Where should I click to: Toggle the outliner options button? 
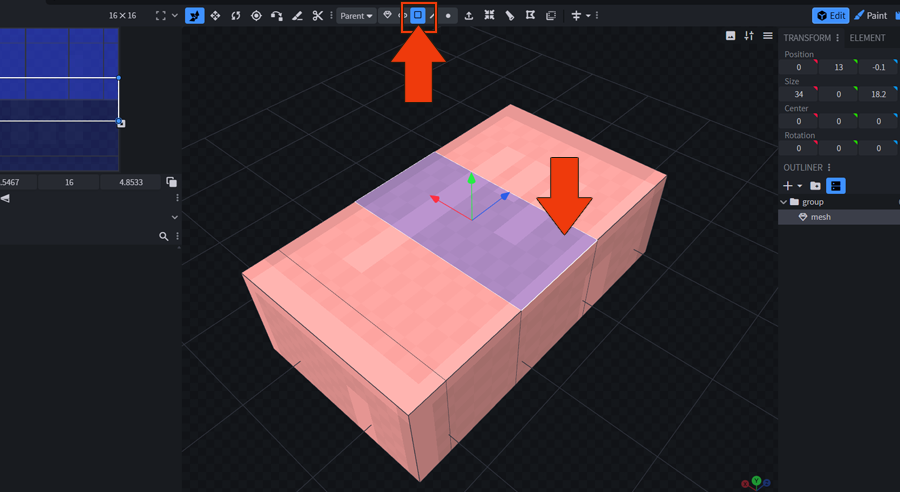(836, 186)
